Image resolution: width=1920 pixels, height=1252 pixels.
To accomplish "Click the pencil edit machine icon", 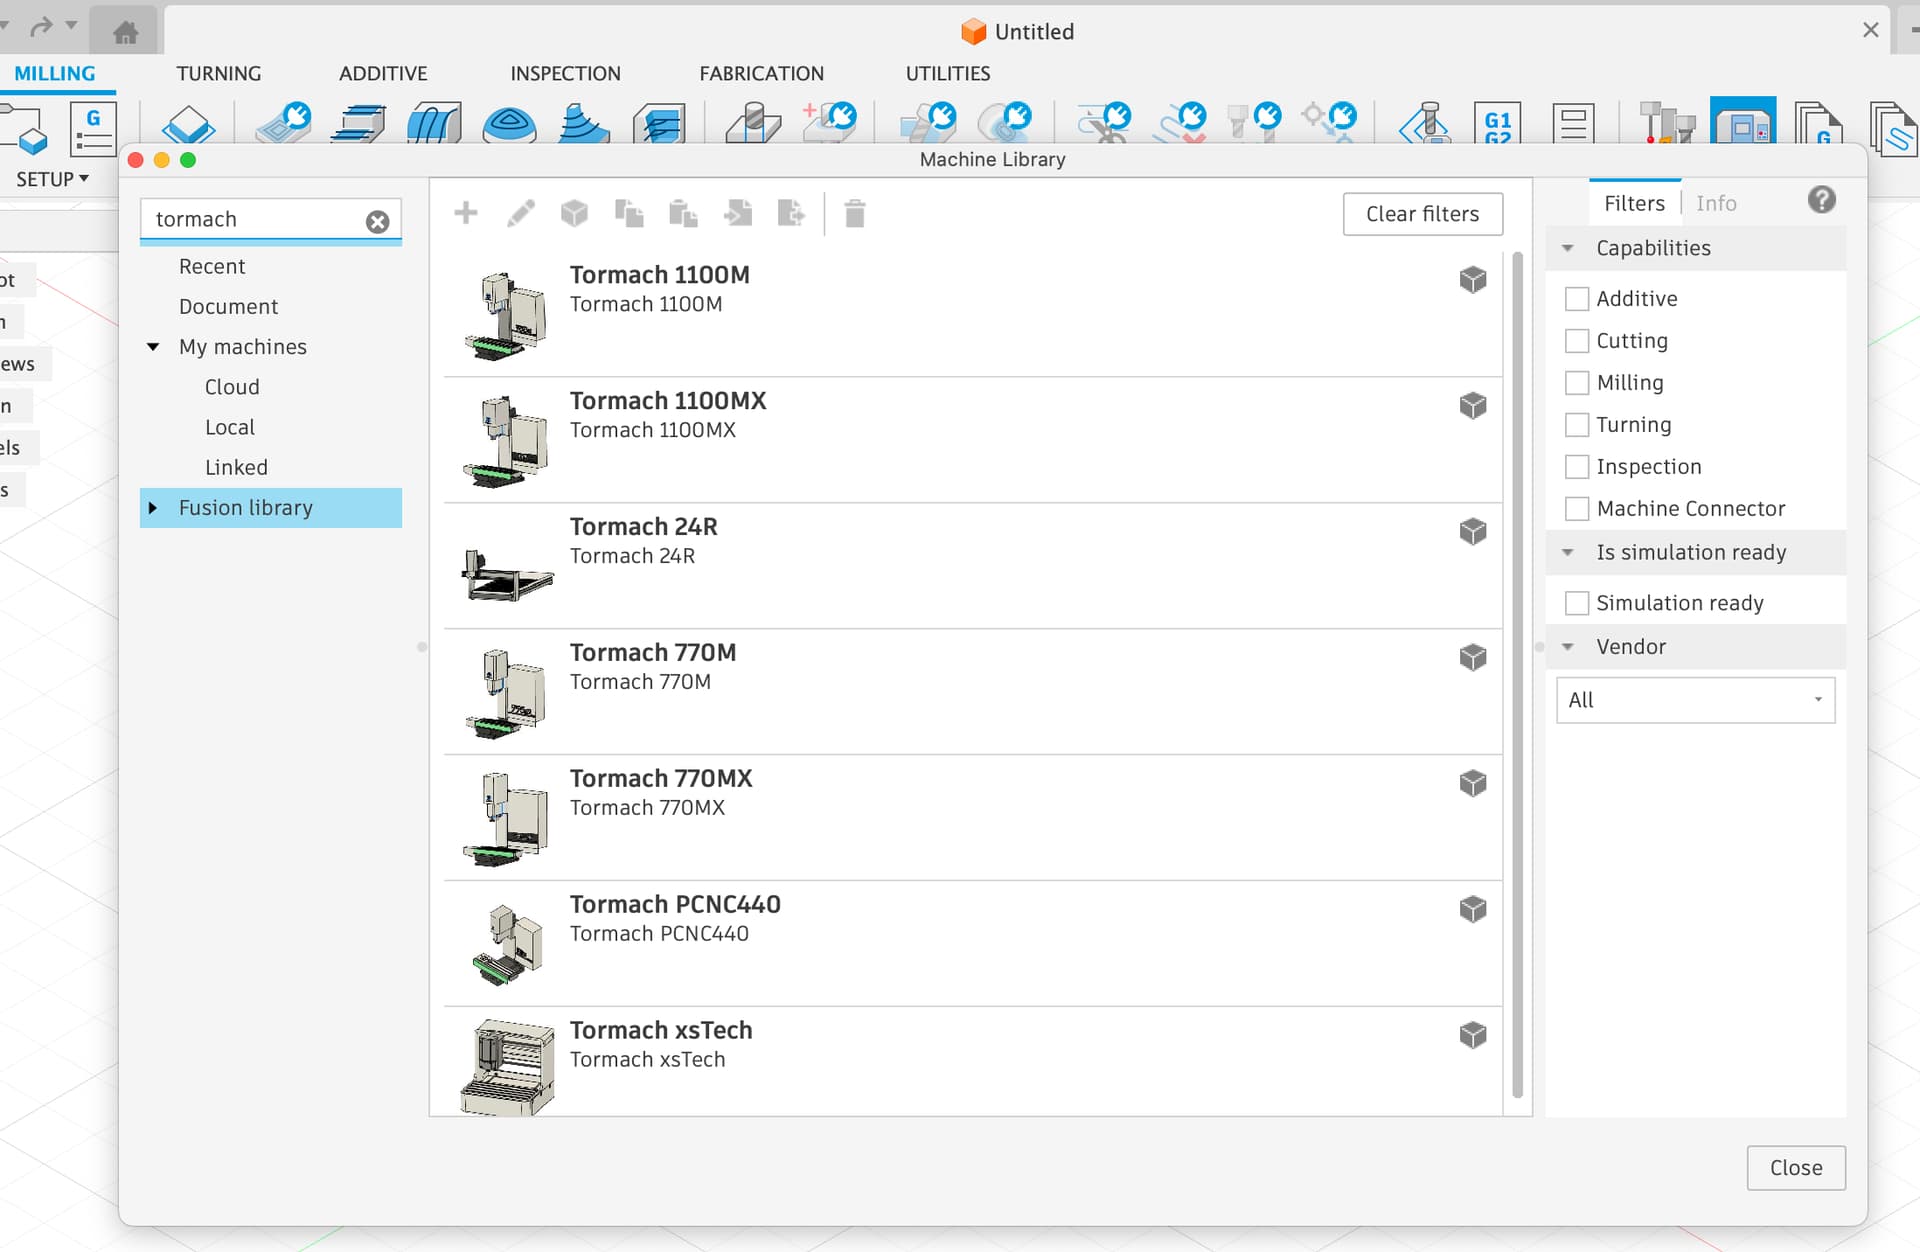I will click(520, 213).
